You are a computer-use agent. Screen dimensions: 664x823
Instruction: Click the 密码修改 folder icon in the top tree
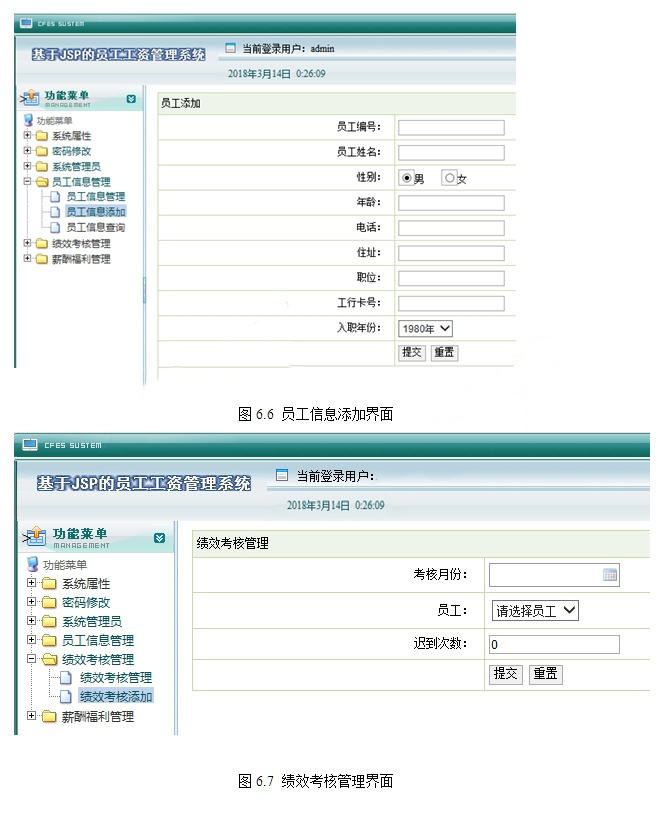click(41, 151)
